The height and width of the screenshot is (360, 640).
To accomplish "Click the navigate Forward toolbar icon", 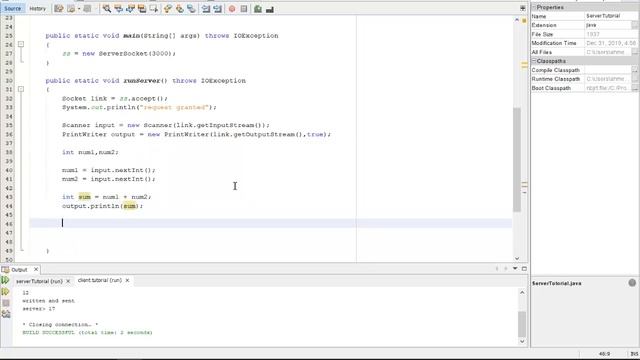I will (x=87, y=9).
